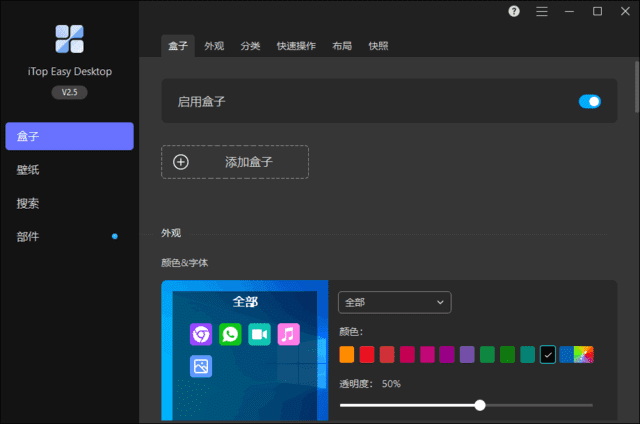Viewport: 640px width, 424px height.
Task: Expand the 全部 dropdown
Action: tap(394, 302)
